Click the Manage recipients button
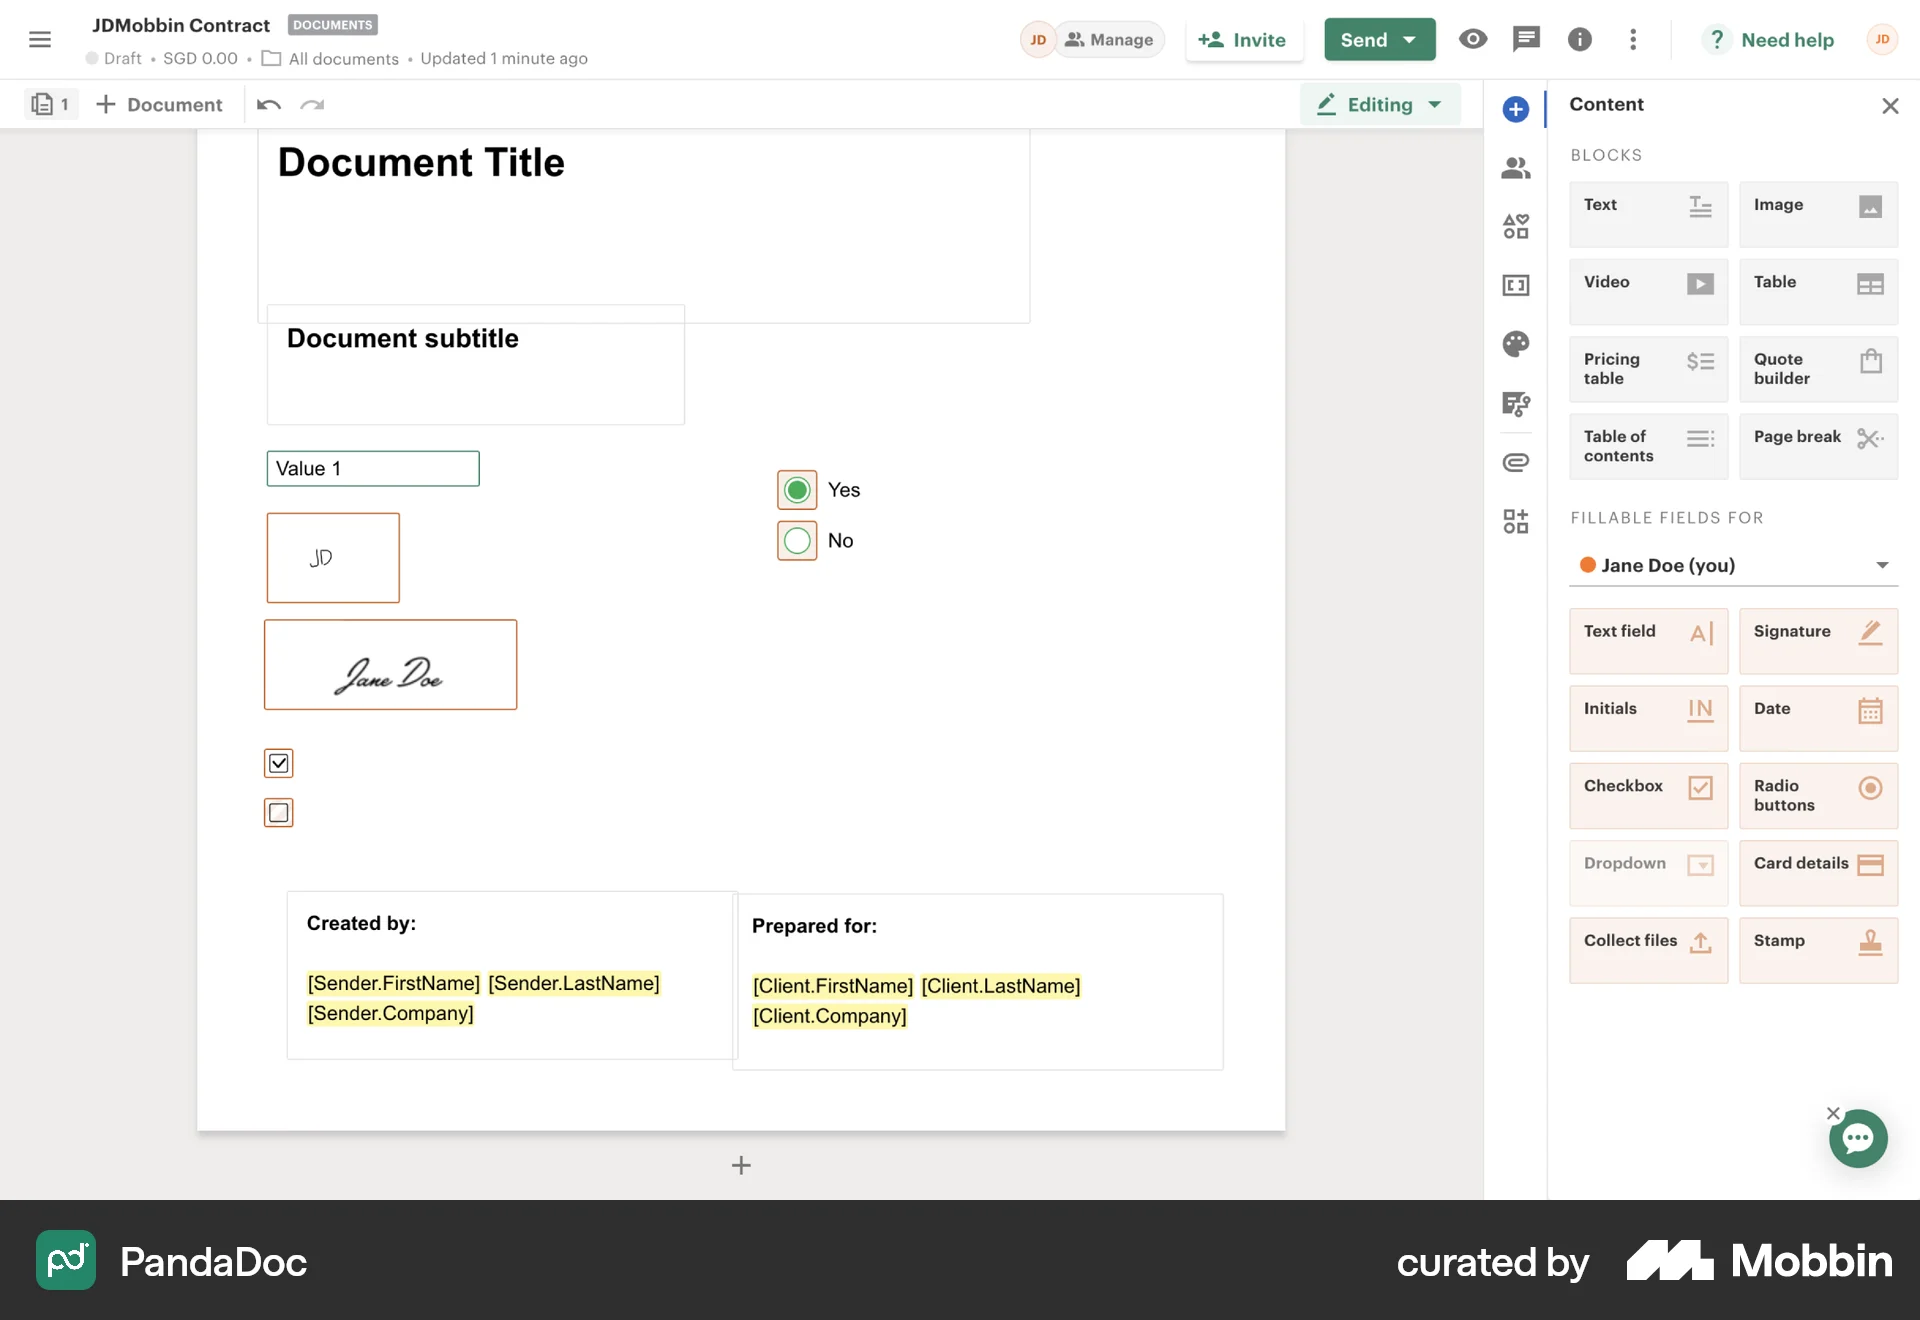This screenshot has height=1320, width=1920. (x=1109, y=40)
